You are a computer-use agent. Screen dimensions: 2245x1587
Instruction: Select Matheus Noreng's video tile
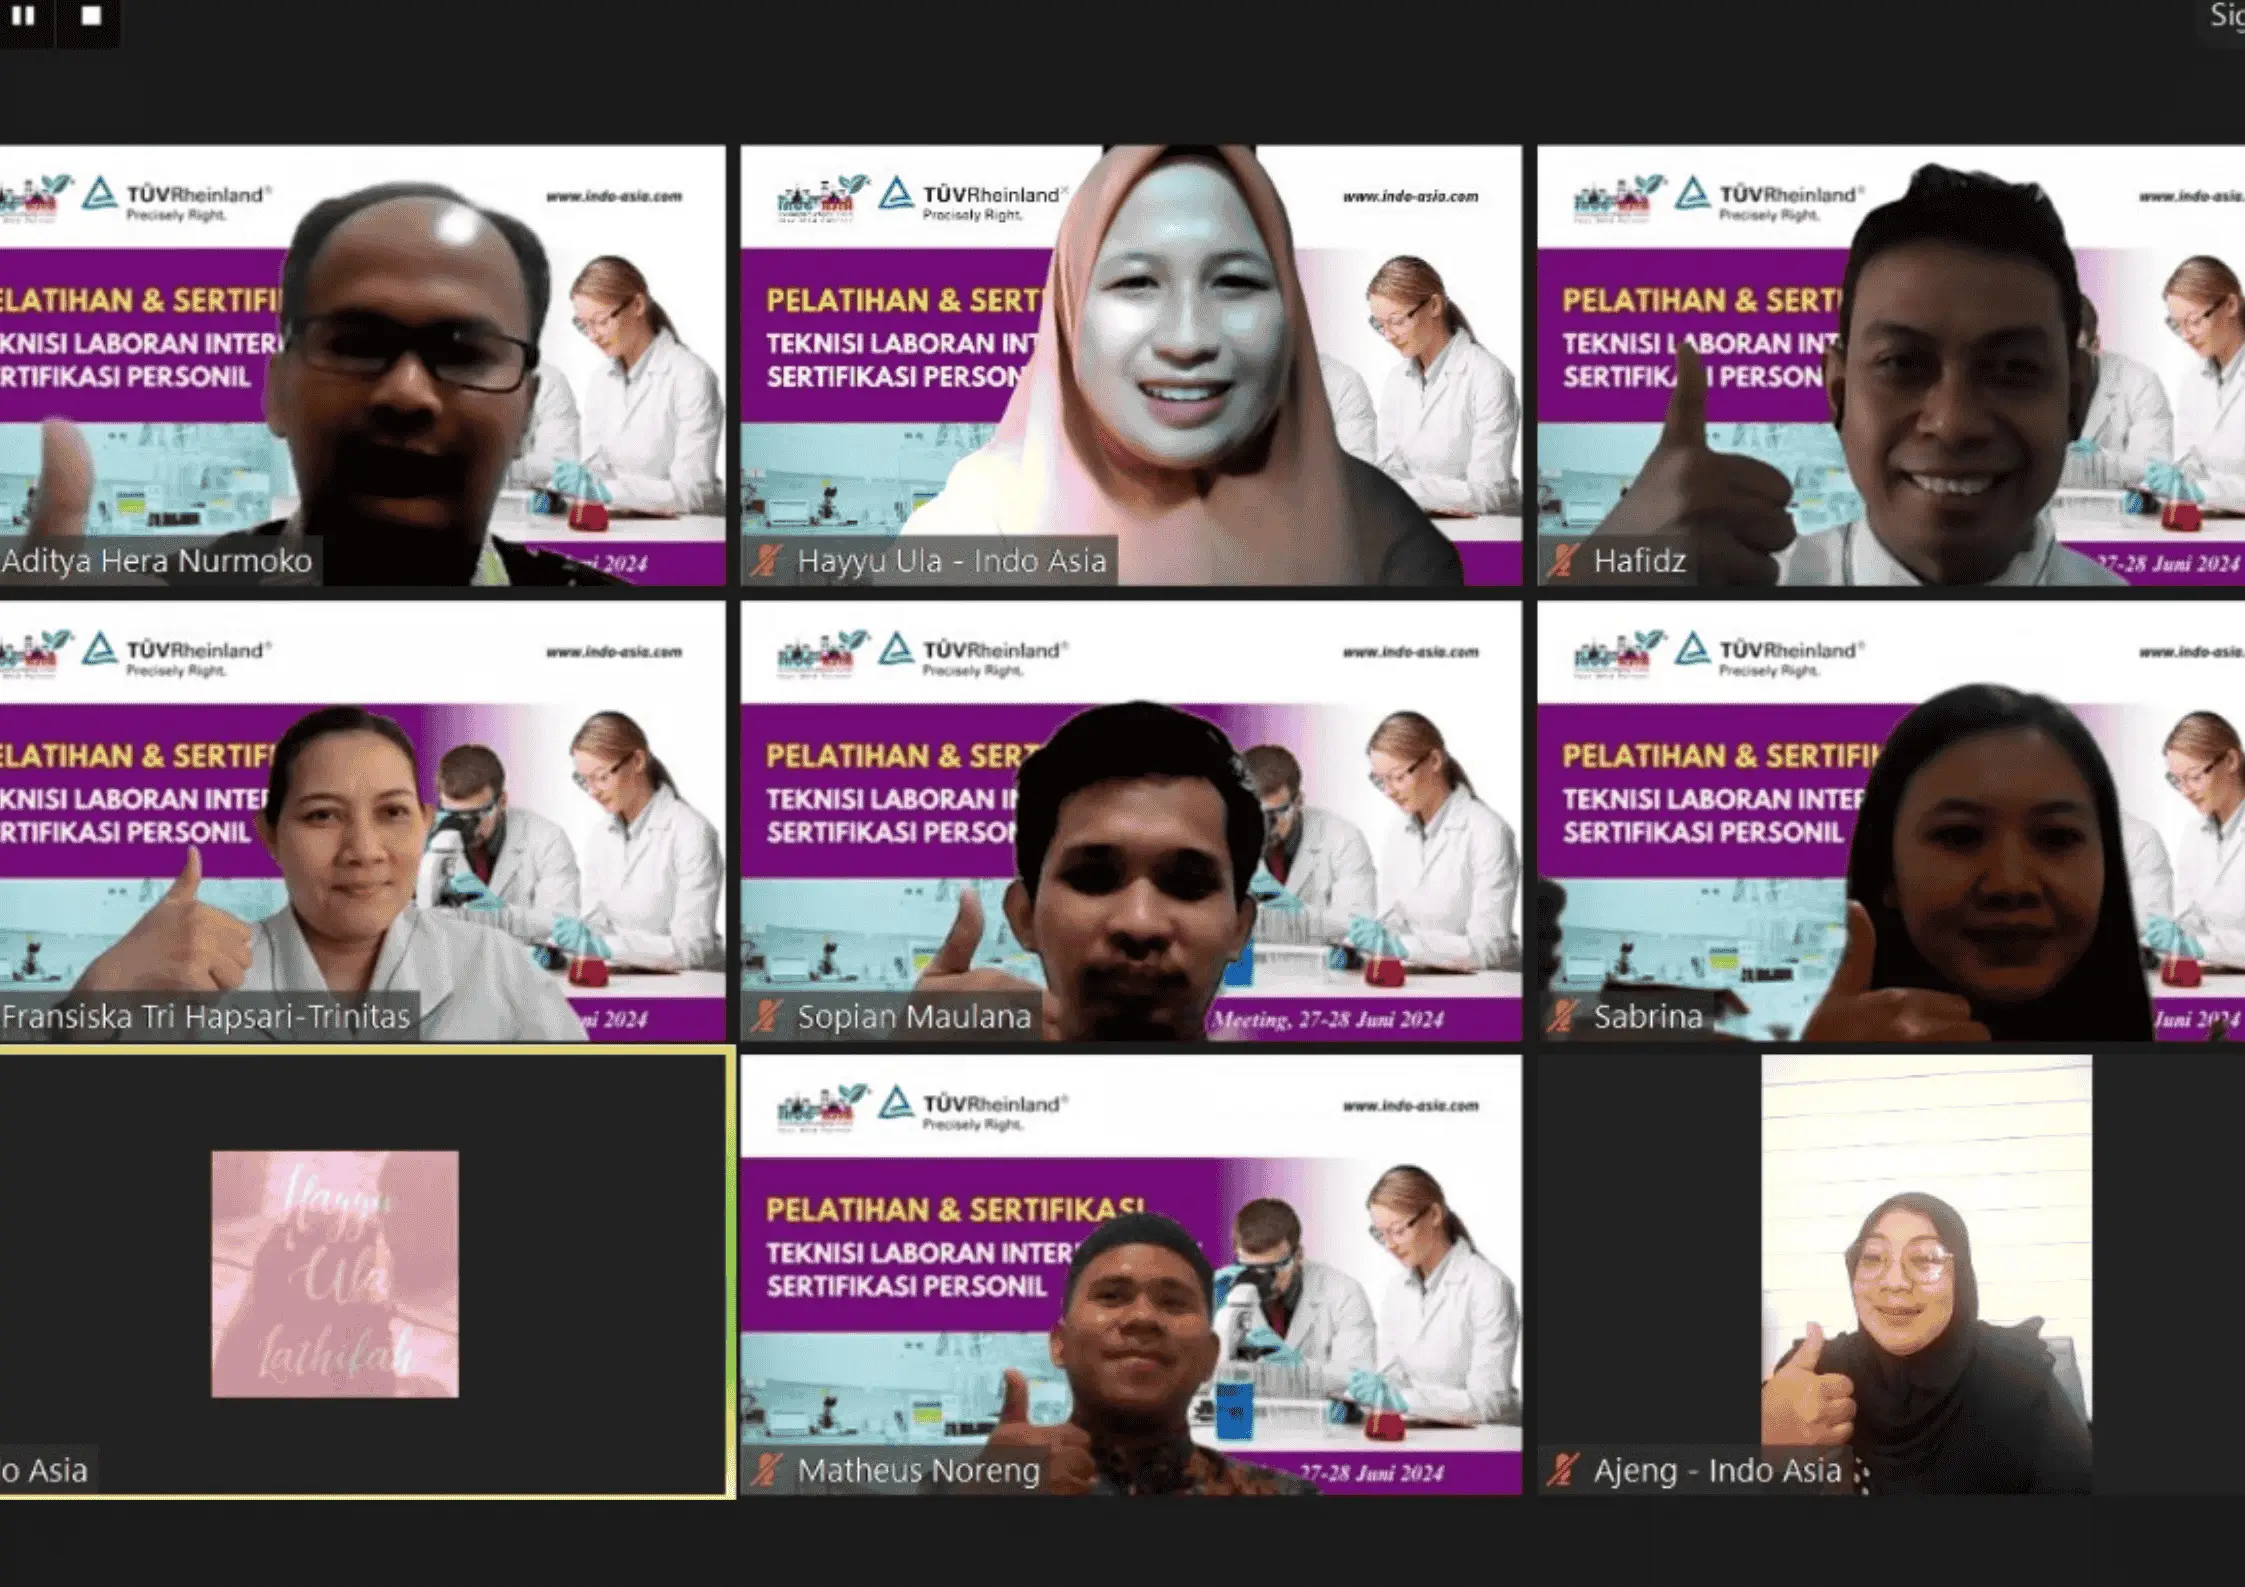[1131, 1275]
